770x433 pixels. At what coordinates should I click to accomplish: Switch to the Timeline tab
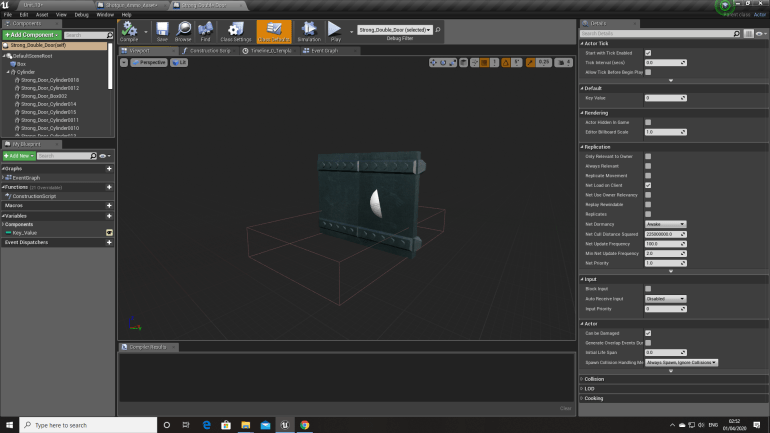269,51
